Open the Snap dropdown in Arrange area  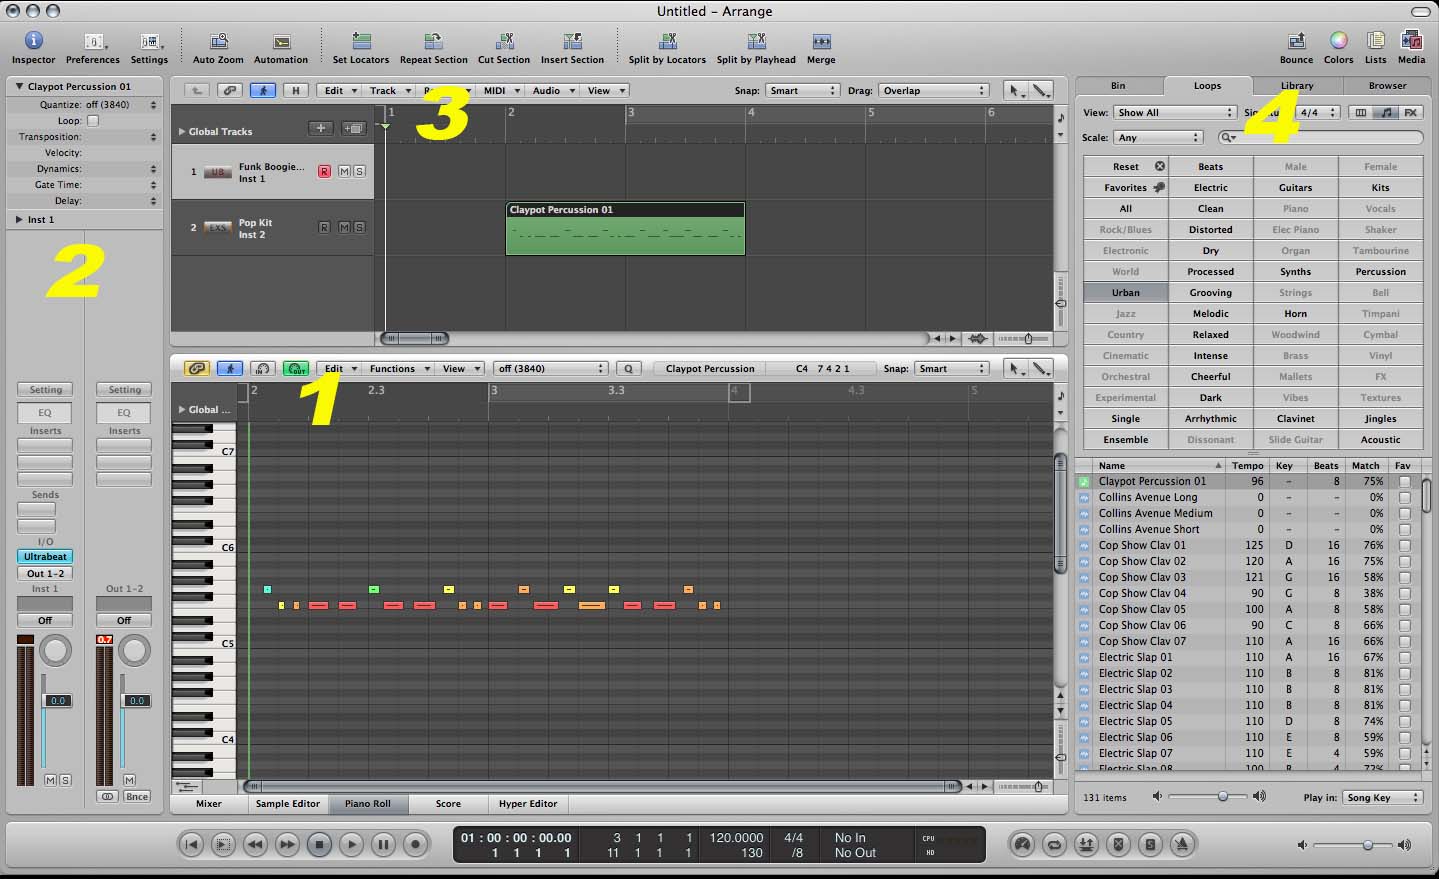click(x=802, y=90)
